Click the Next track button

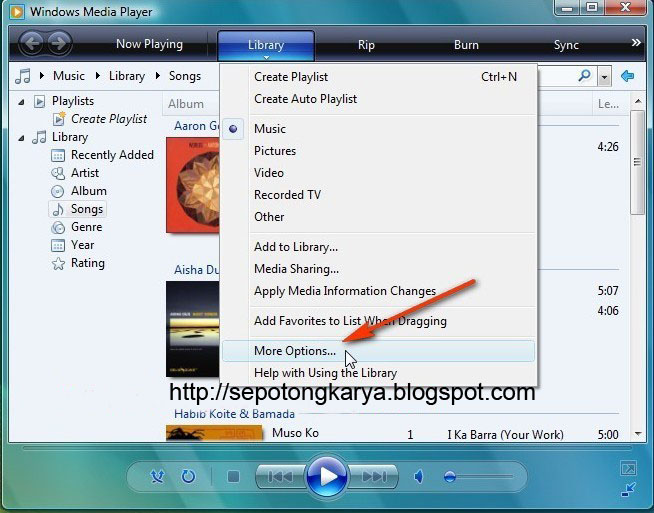374,476
